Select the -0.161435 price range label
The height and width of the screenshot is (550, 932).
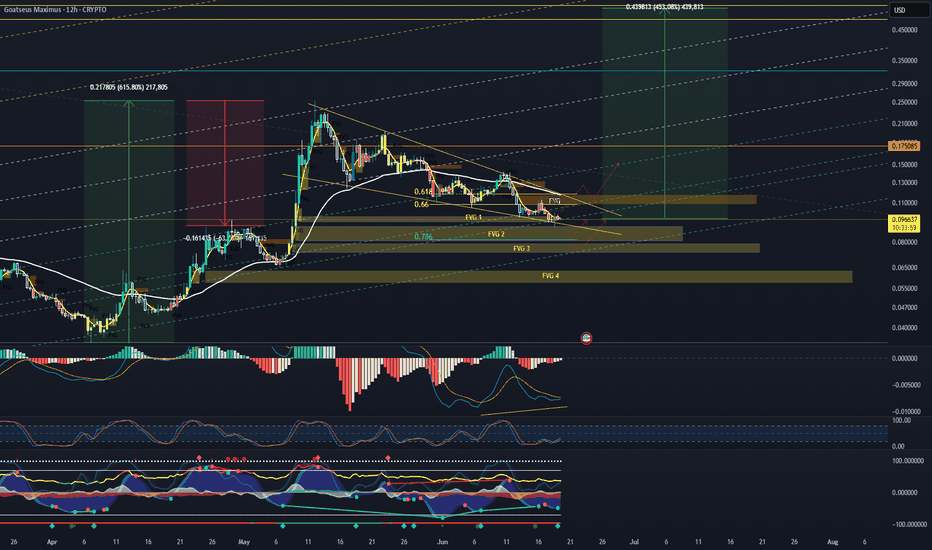click(x=225, y=238)
